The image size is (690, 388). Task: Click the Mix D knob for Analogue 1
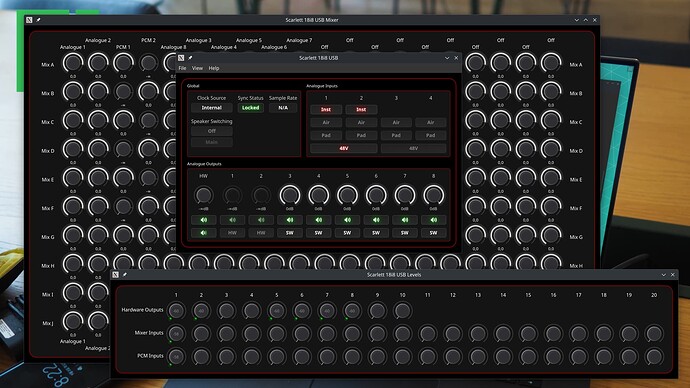click(x=73, y=149)
